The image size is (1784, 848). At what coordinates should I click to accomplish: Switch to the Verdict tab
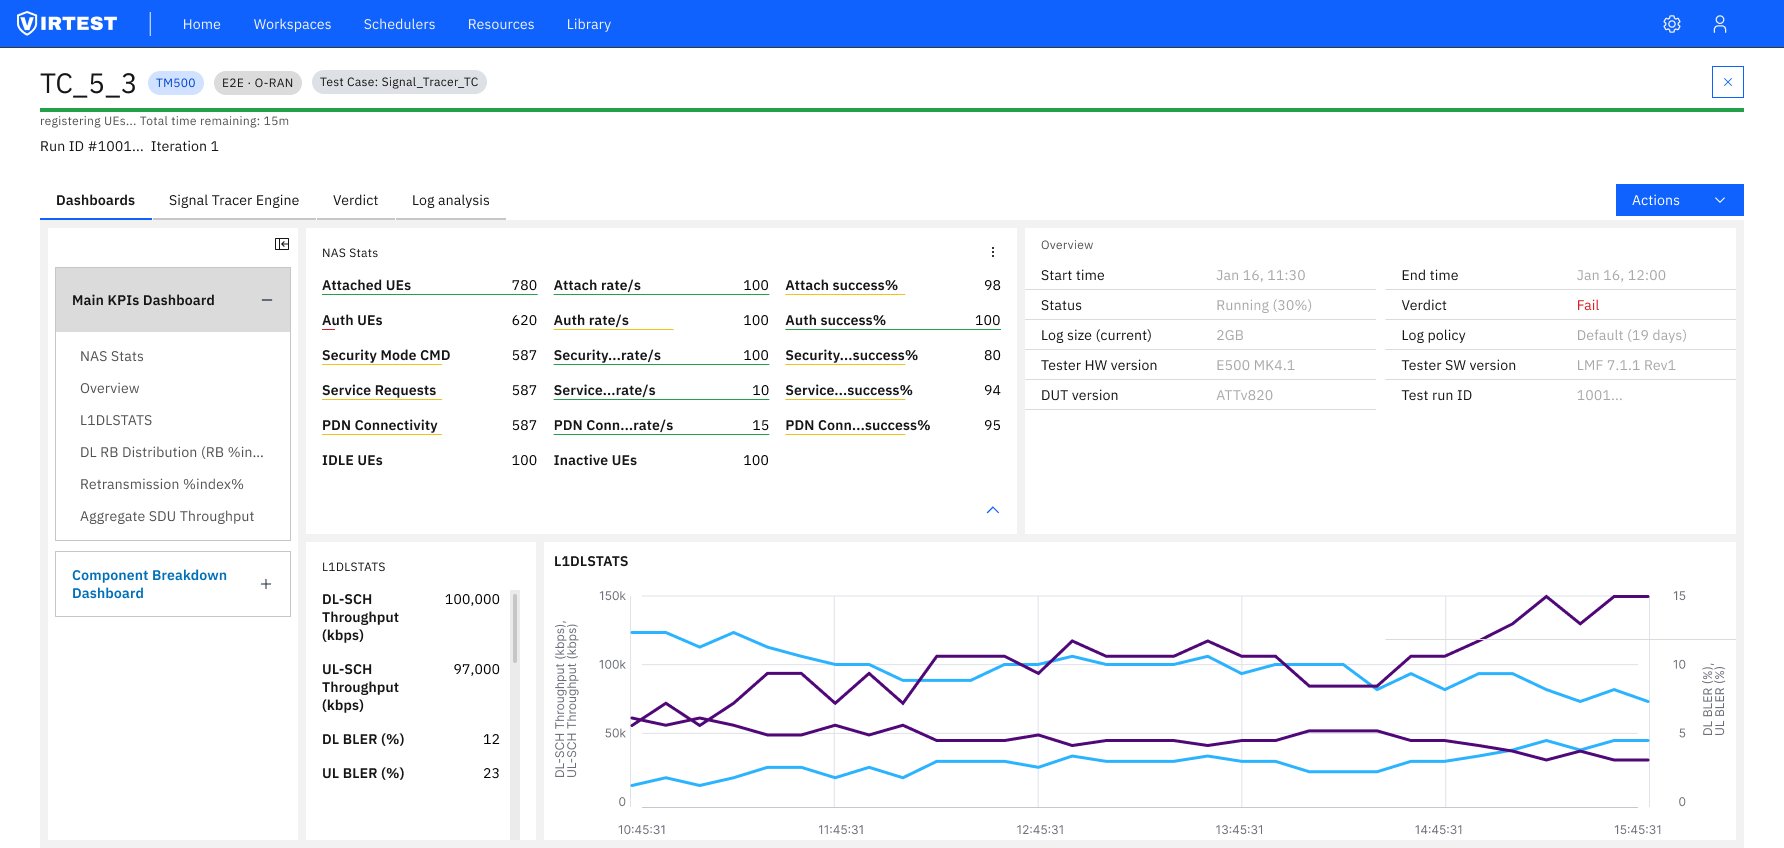pos(355,200)
